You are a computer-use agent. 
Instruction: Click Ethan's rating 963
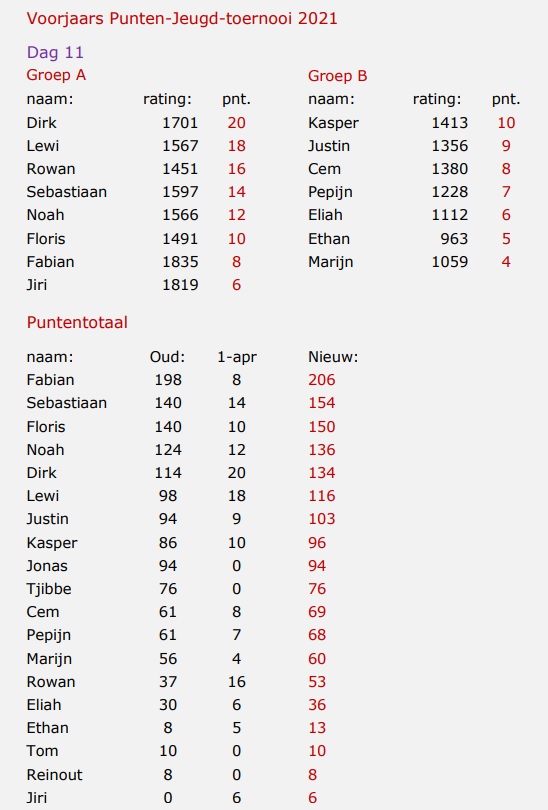pos(454,239)
